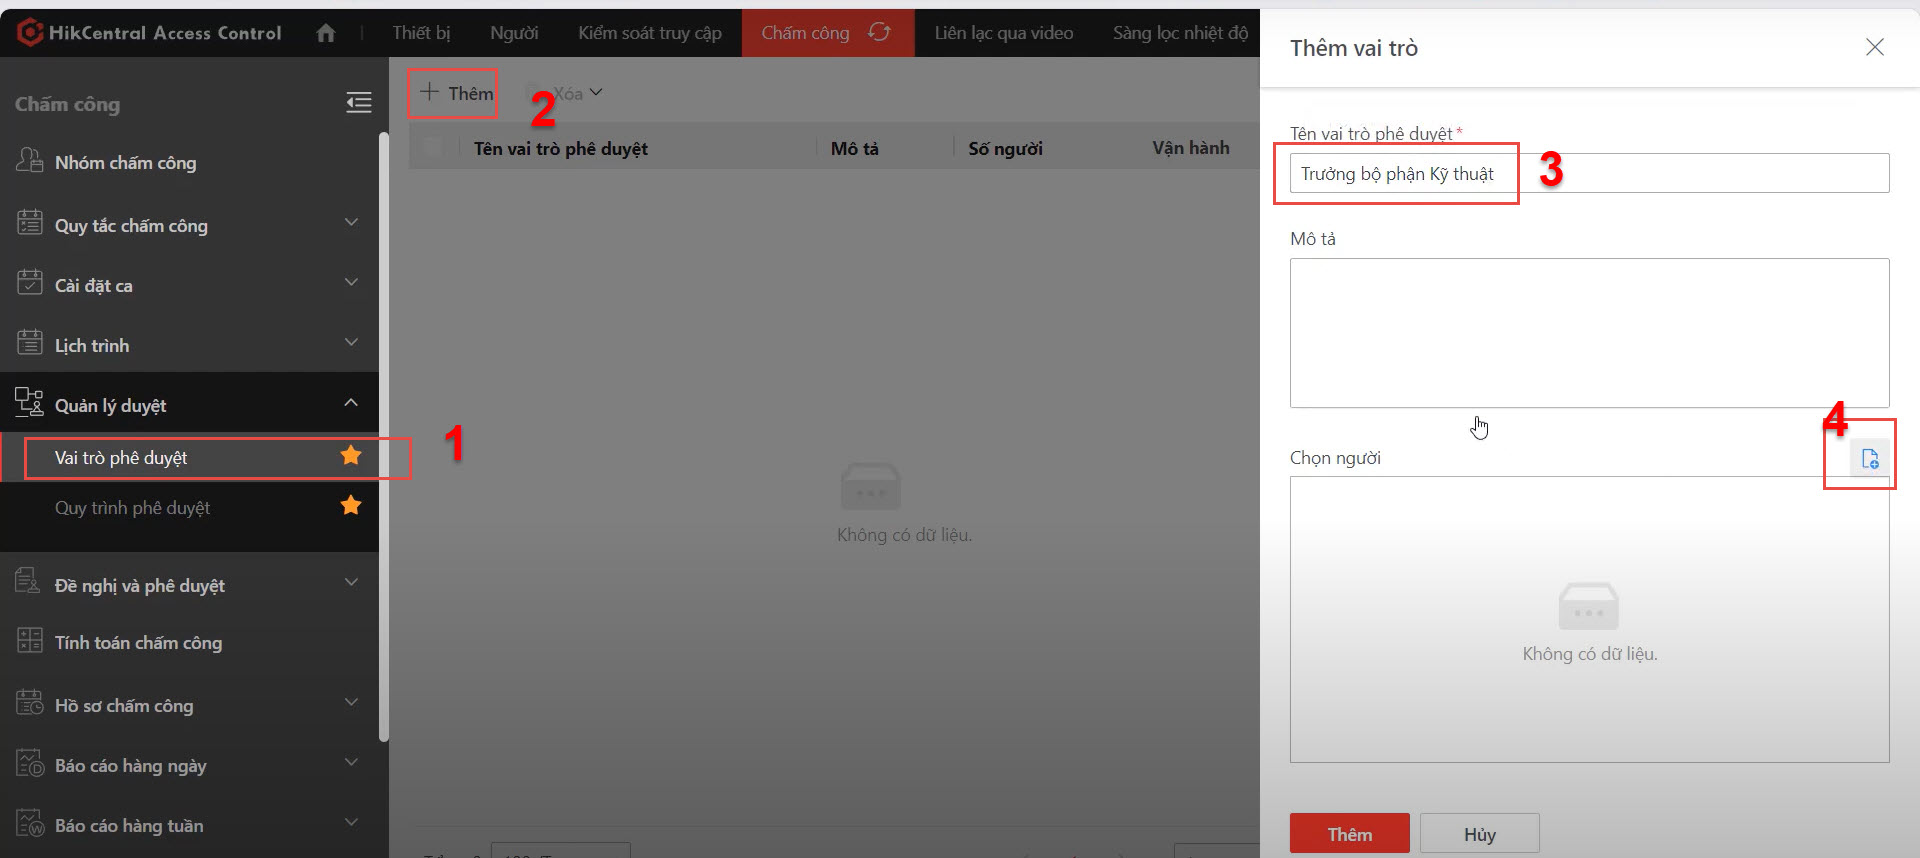Click the home icon in top bar

(x=325, y=33)
